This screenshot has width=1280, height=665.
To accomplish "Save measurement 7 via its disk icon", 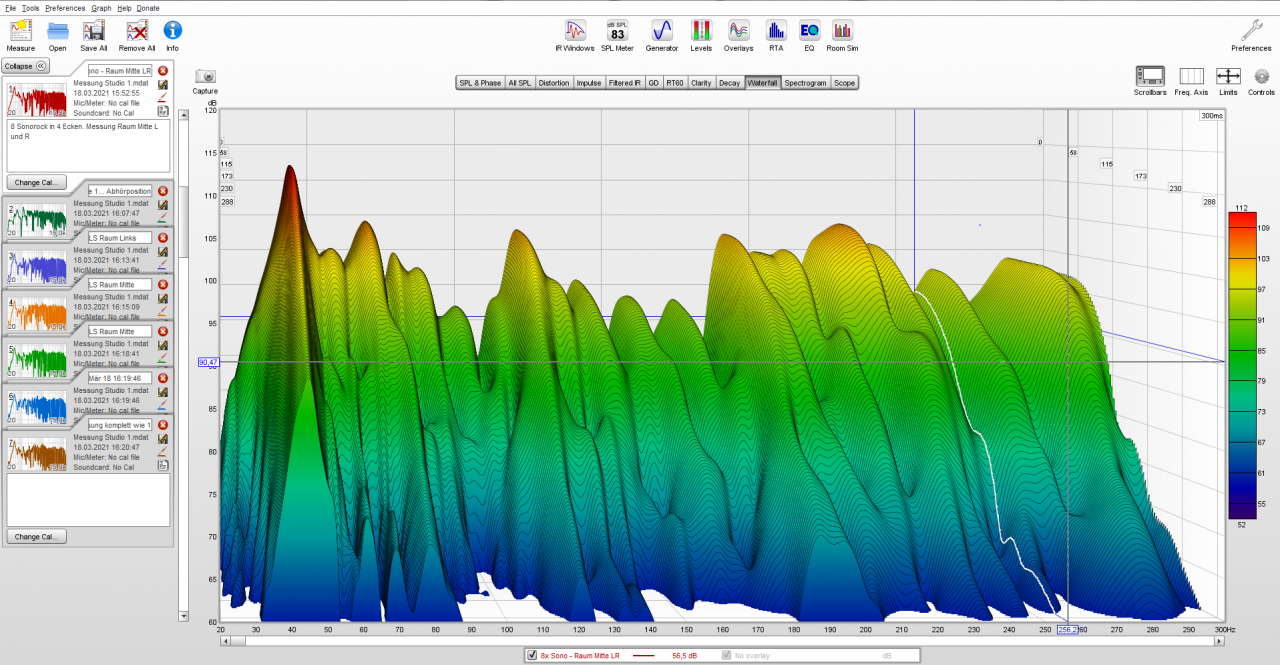I will [x=162, y=439].
